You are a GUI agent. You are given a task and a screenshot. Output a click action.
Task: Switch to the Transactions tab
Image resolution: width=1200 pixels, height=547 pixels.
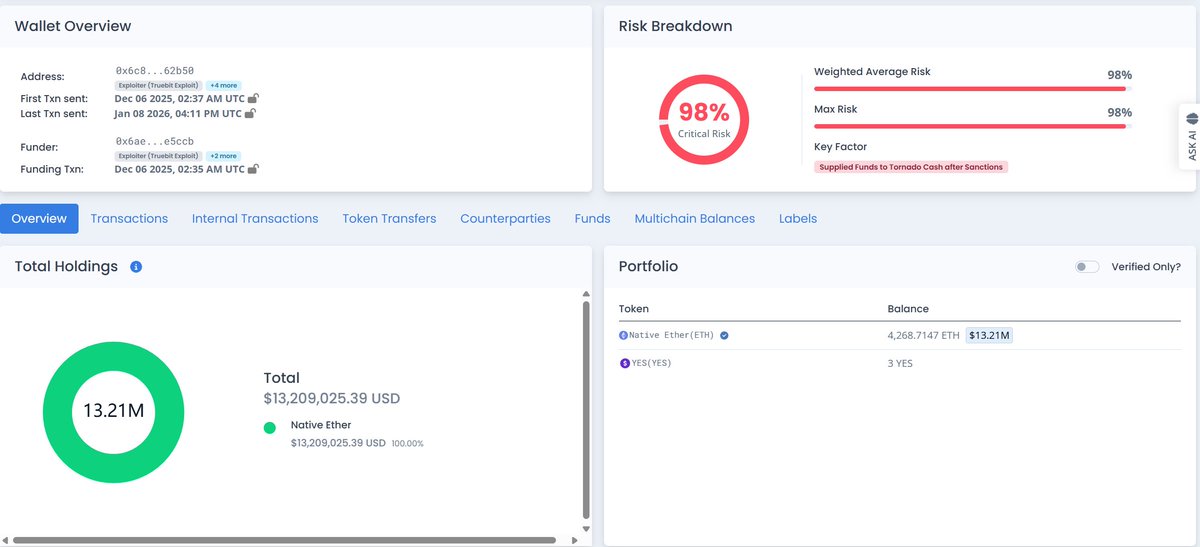(x=129, y=218)
